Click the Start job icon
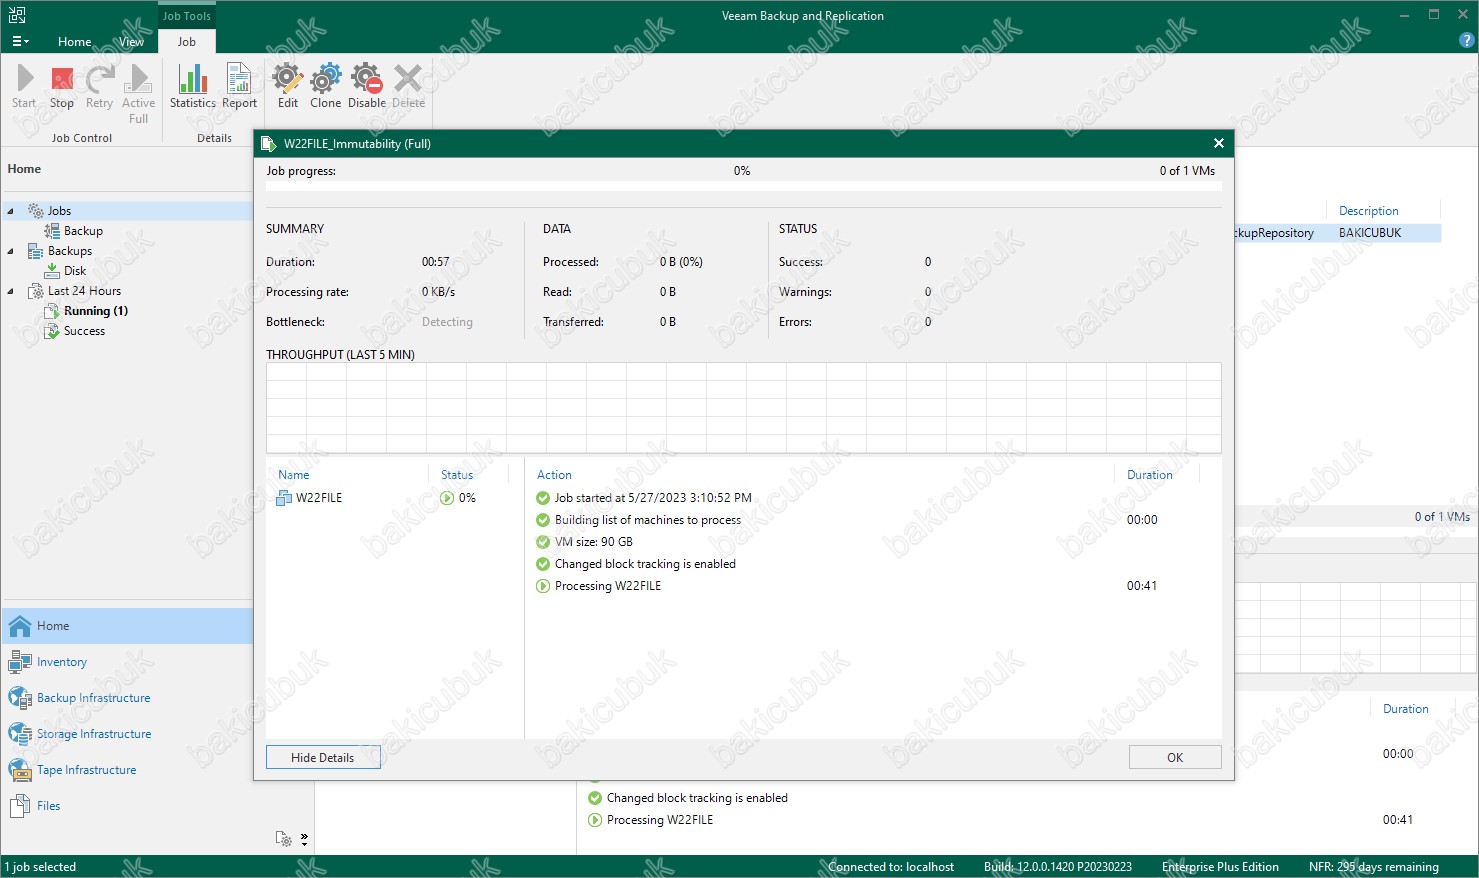This screenshot has width=1479, height=878. [x=24, y=87]
